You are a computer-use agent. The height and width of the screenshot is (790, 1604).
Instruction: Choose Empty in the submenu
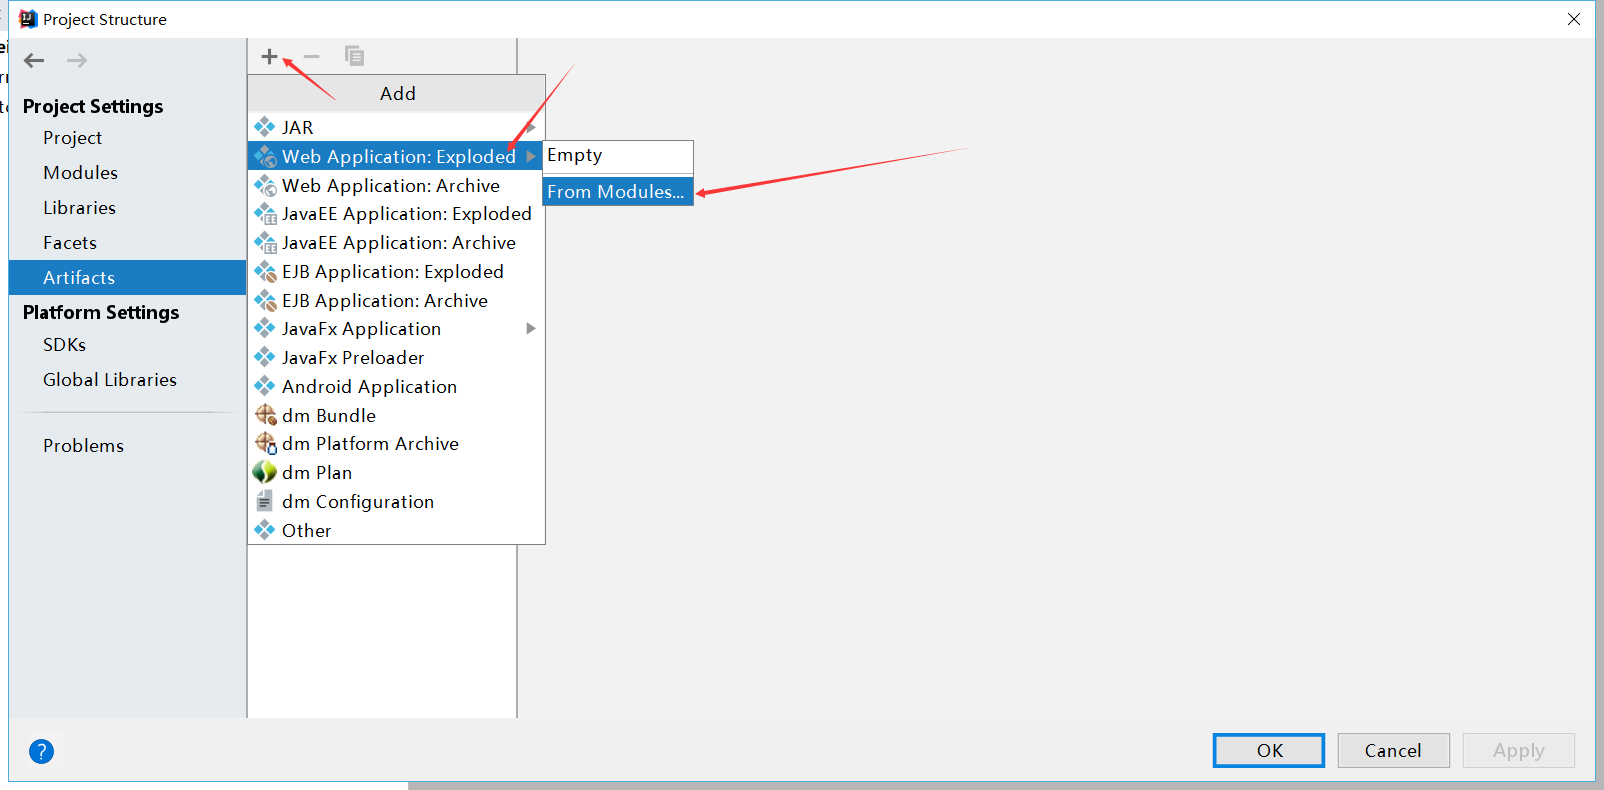(618, 156)
